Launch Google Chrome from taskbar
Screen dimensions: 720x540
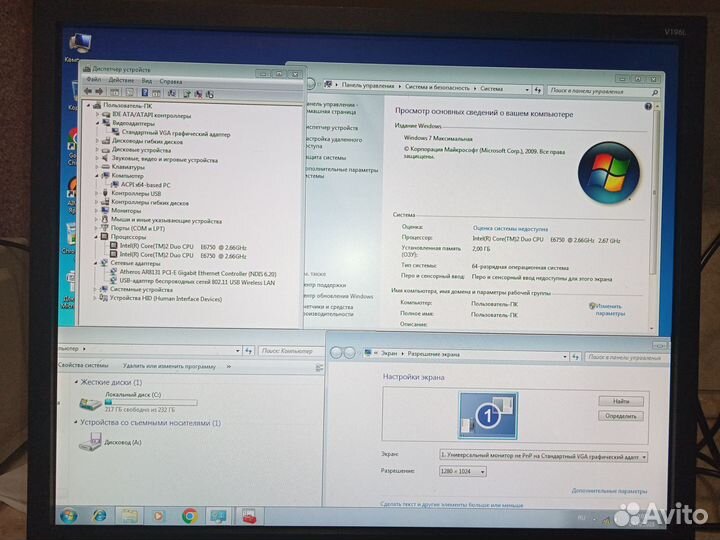click(x=189, y=516)
